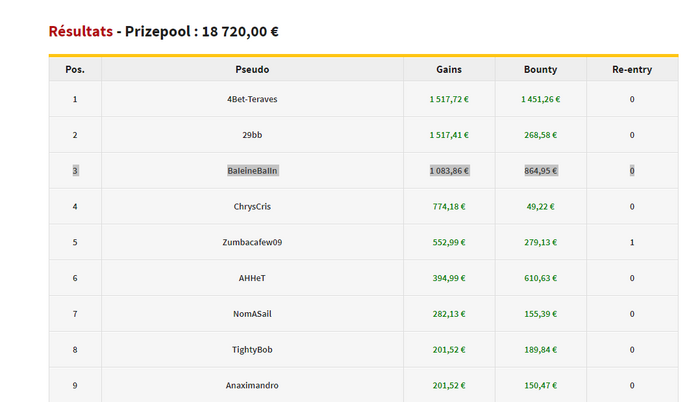Image resolution: width=700 pixels, height=402 pixels.
Task: Click bounty amount 1 451,26 €
Action: (x=540, y=99)
